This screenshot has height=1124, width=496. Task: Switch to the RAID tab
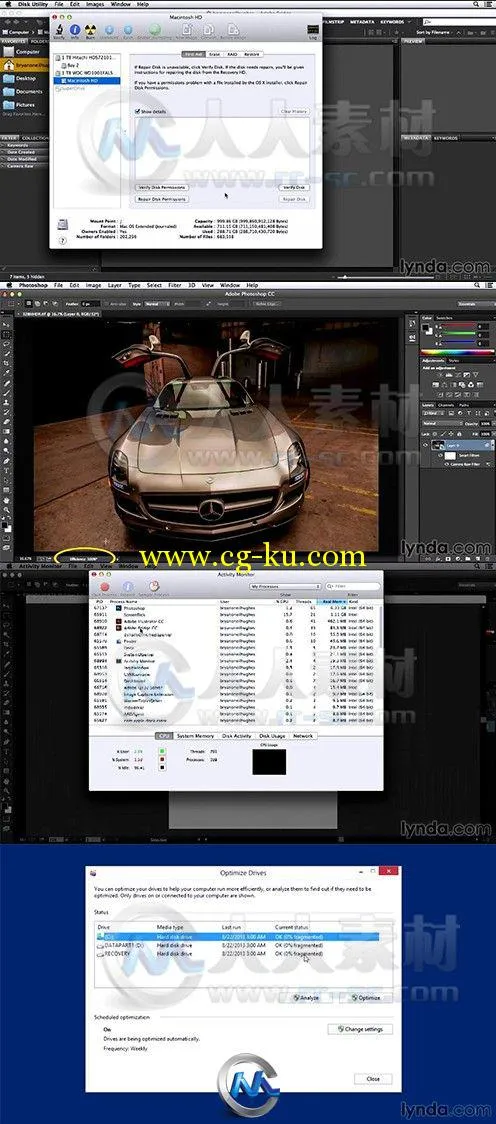(x=232, y=54)
